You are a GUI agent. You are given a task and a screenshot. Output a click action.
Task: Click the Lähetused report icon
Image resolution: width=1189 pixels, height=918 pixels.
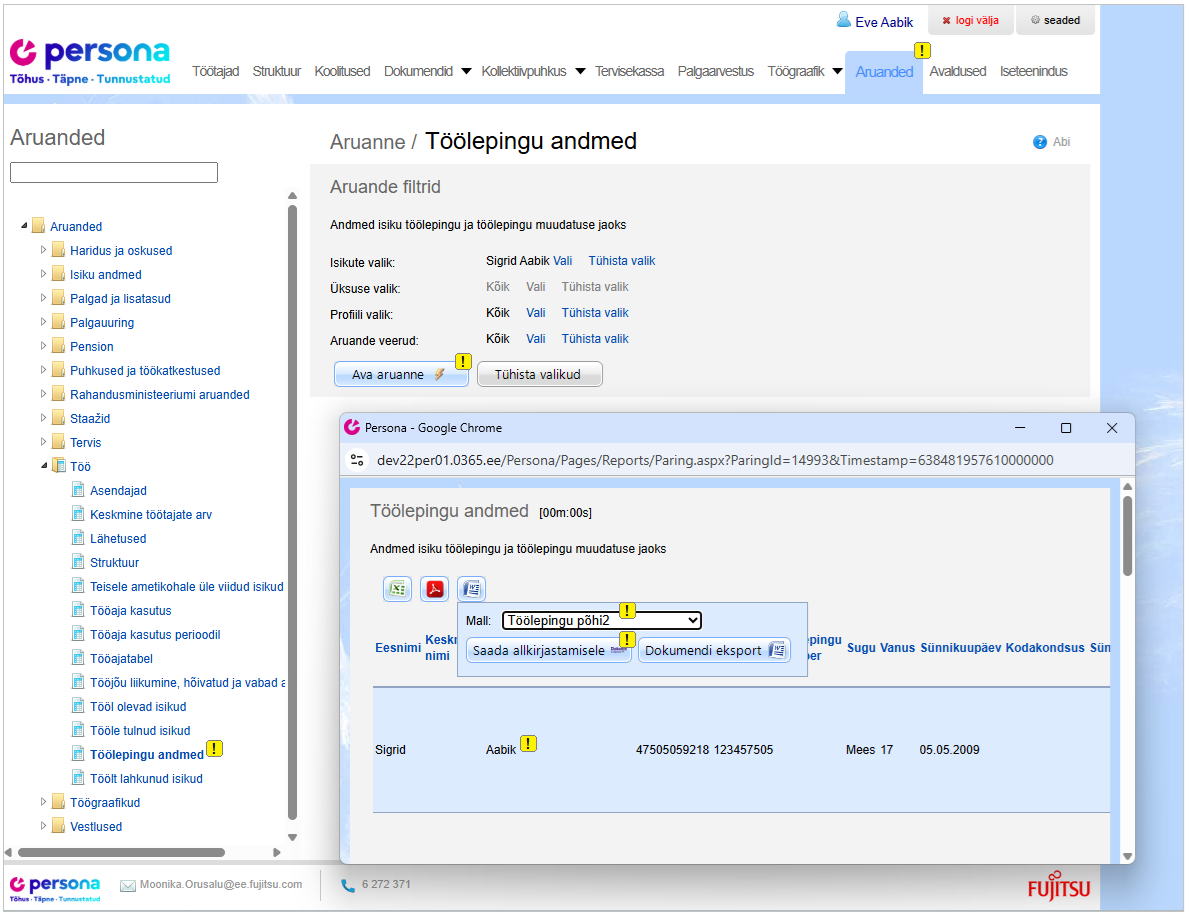pyautogui.click(x=77, y=539)
